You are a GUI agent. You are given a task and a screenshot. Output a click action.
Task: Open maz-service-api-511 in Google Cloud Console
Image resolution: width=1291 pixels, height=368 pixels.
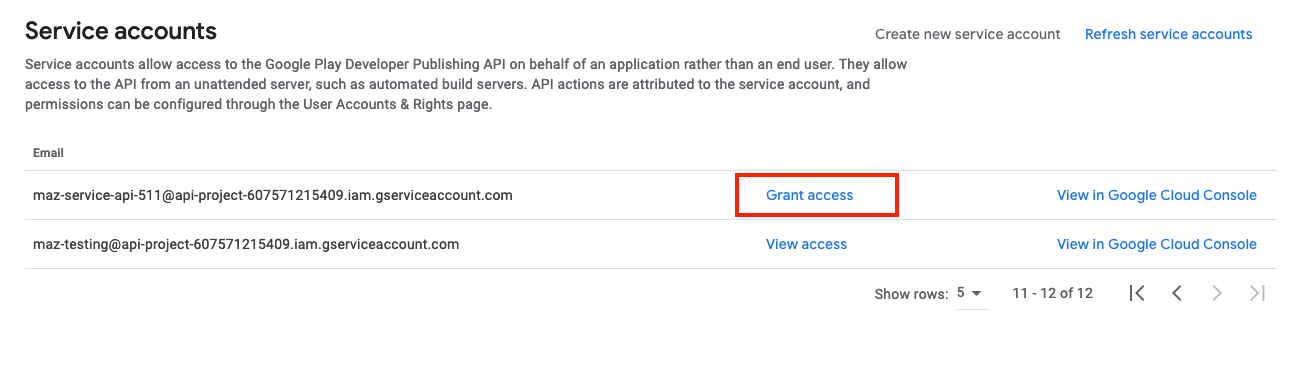tap(1157, 195)
